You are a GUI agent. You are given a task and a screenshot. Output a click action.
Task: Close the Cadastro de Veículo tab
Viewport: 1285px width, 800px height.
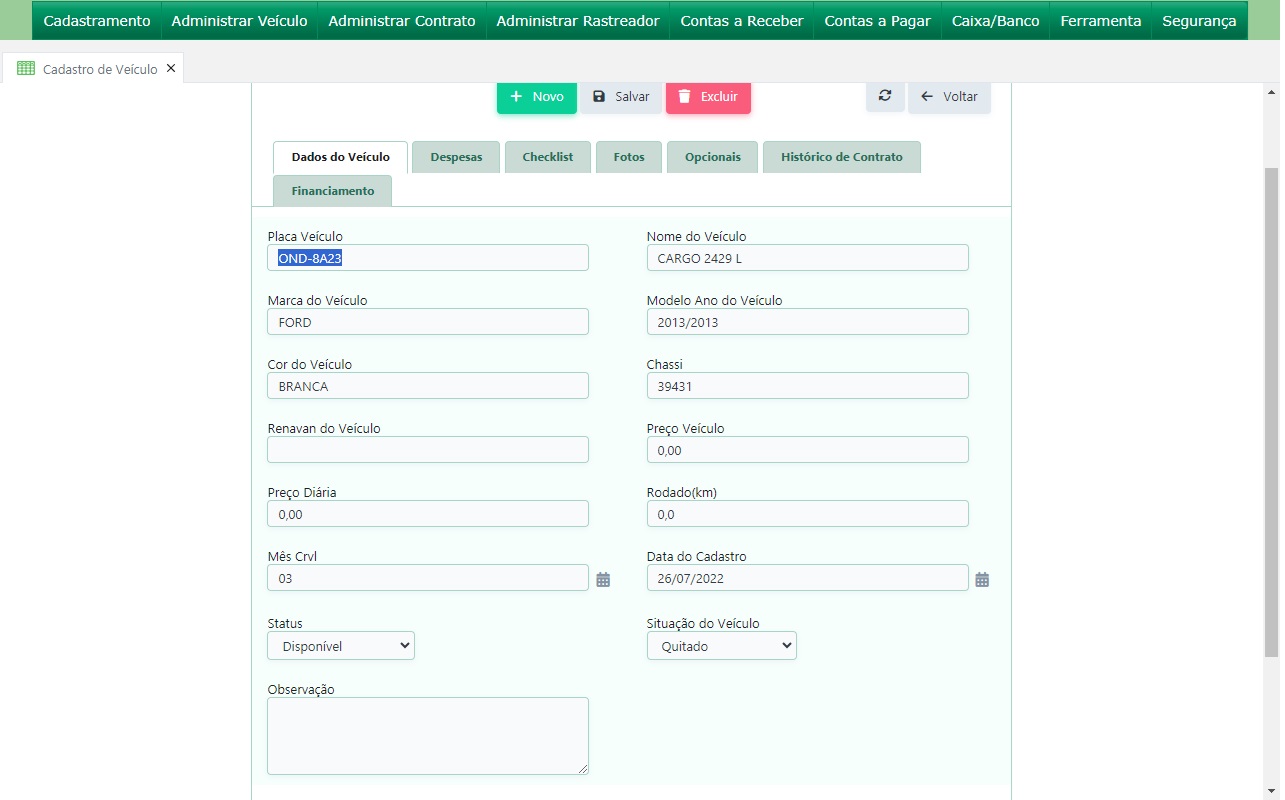(171, 69)
